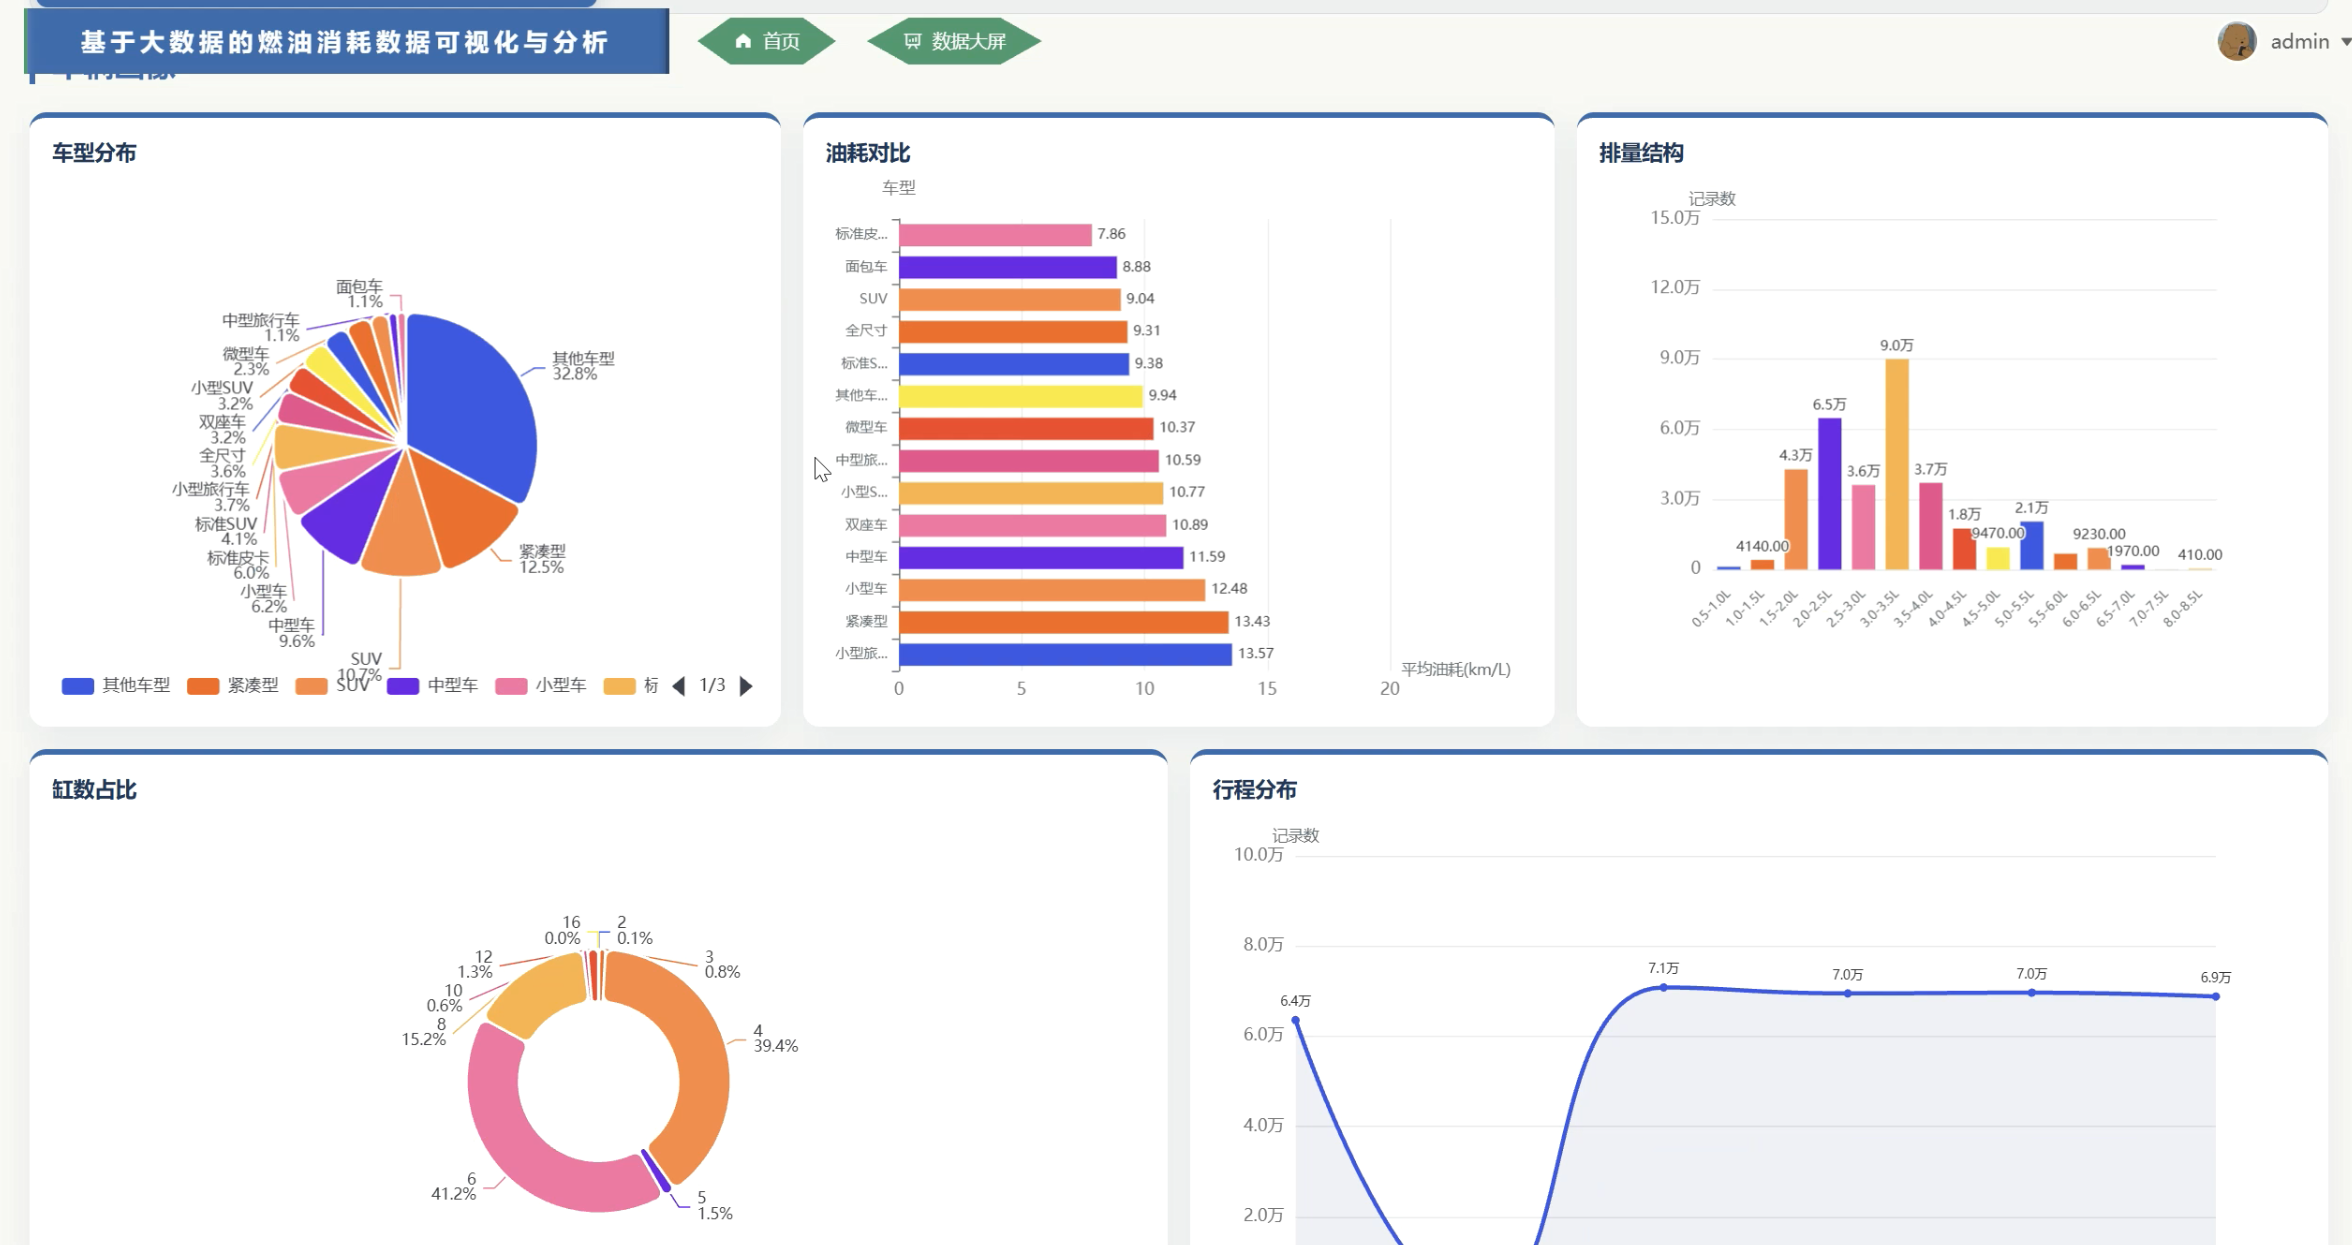Screen dimensions: 2352x1245
Task: Click the 3.7万 displacement bar
Action: click(1931, 527)
